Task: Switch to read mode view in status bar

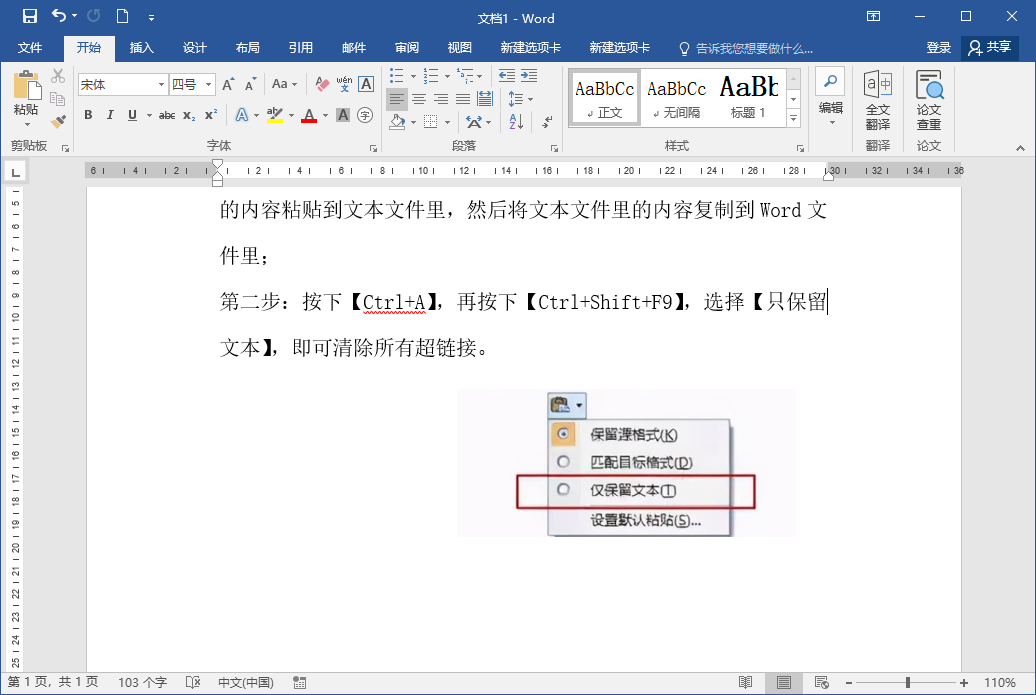Action: tap(745, 682)
